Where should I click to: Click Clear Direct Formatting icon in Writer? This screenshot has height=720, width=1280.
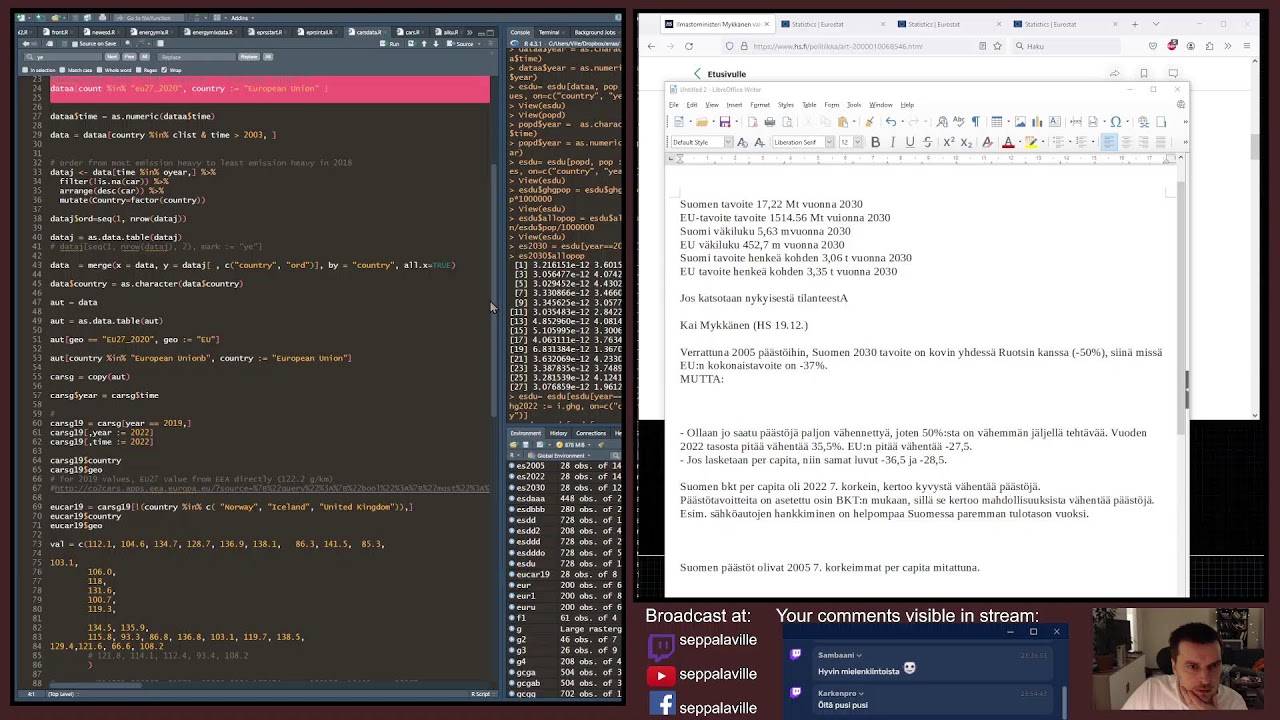click(x=987, y=142)
